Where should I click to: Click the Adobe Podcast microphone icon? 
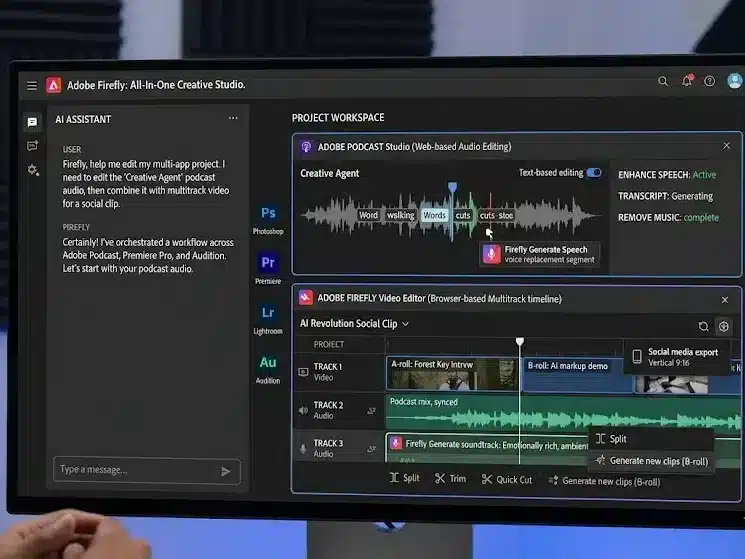[x=306, y=147]
